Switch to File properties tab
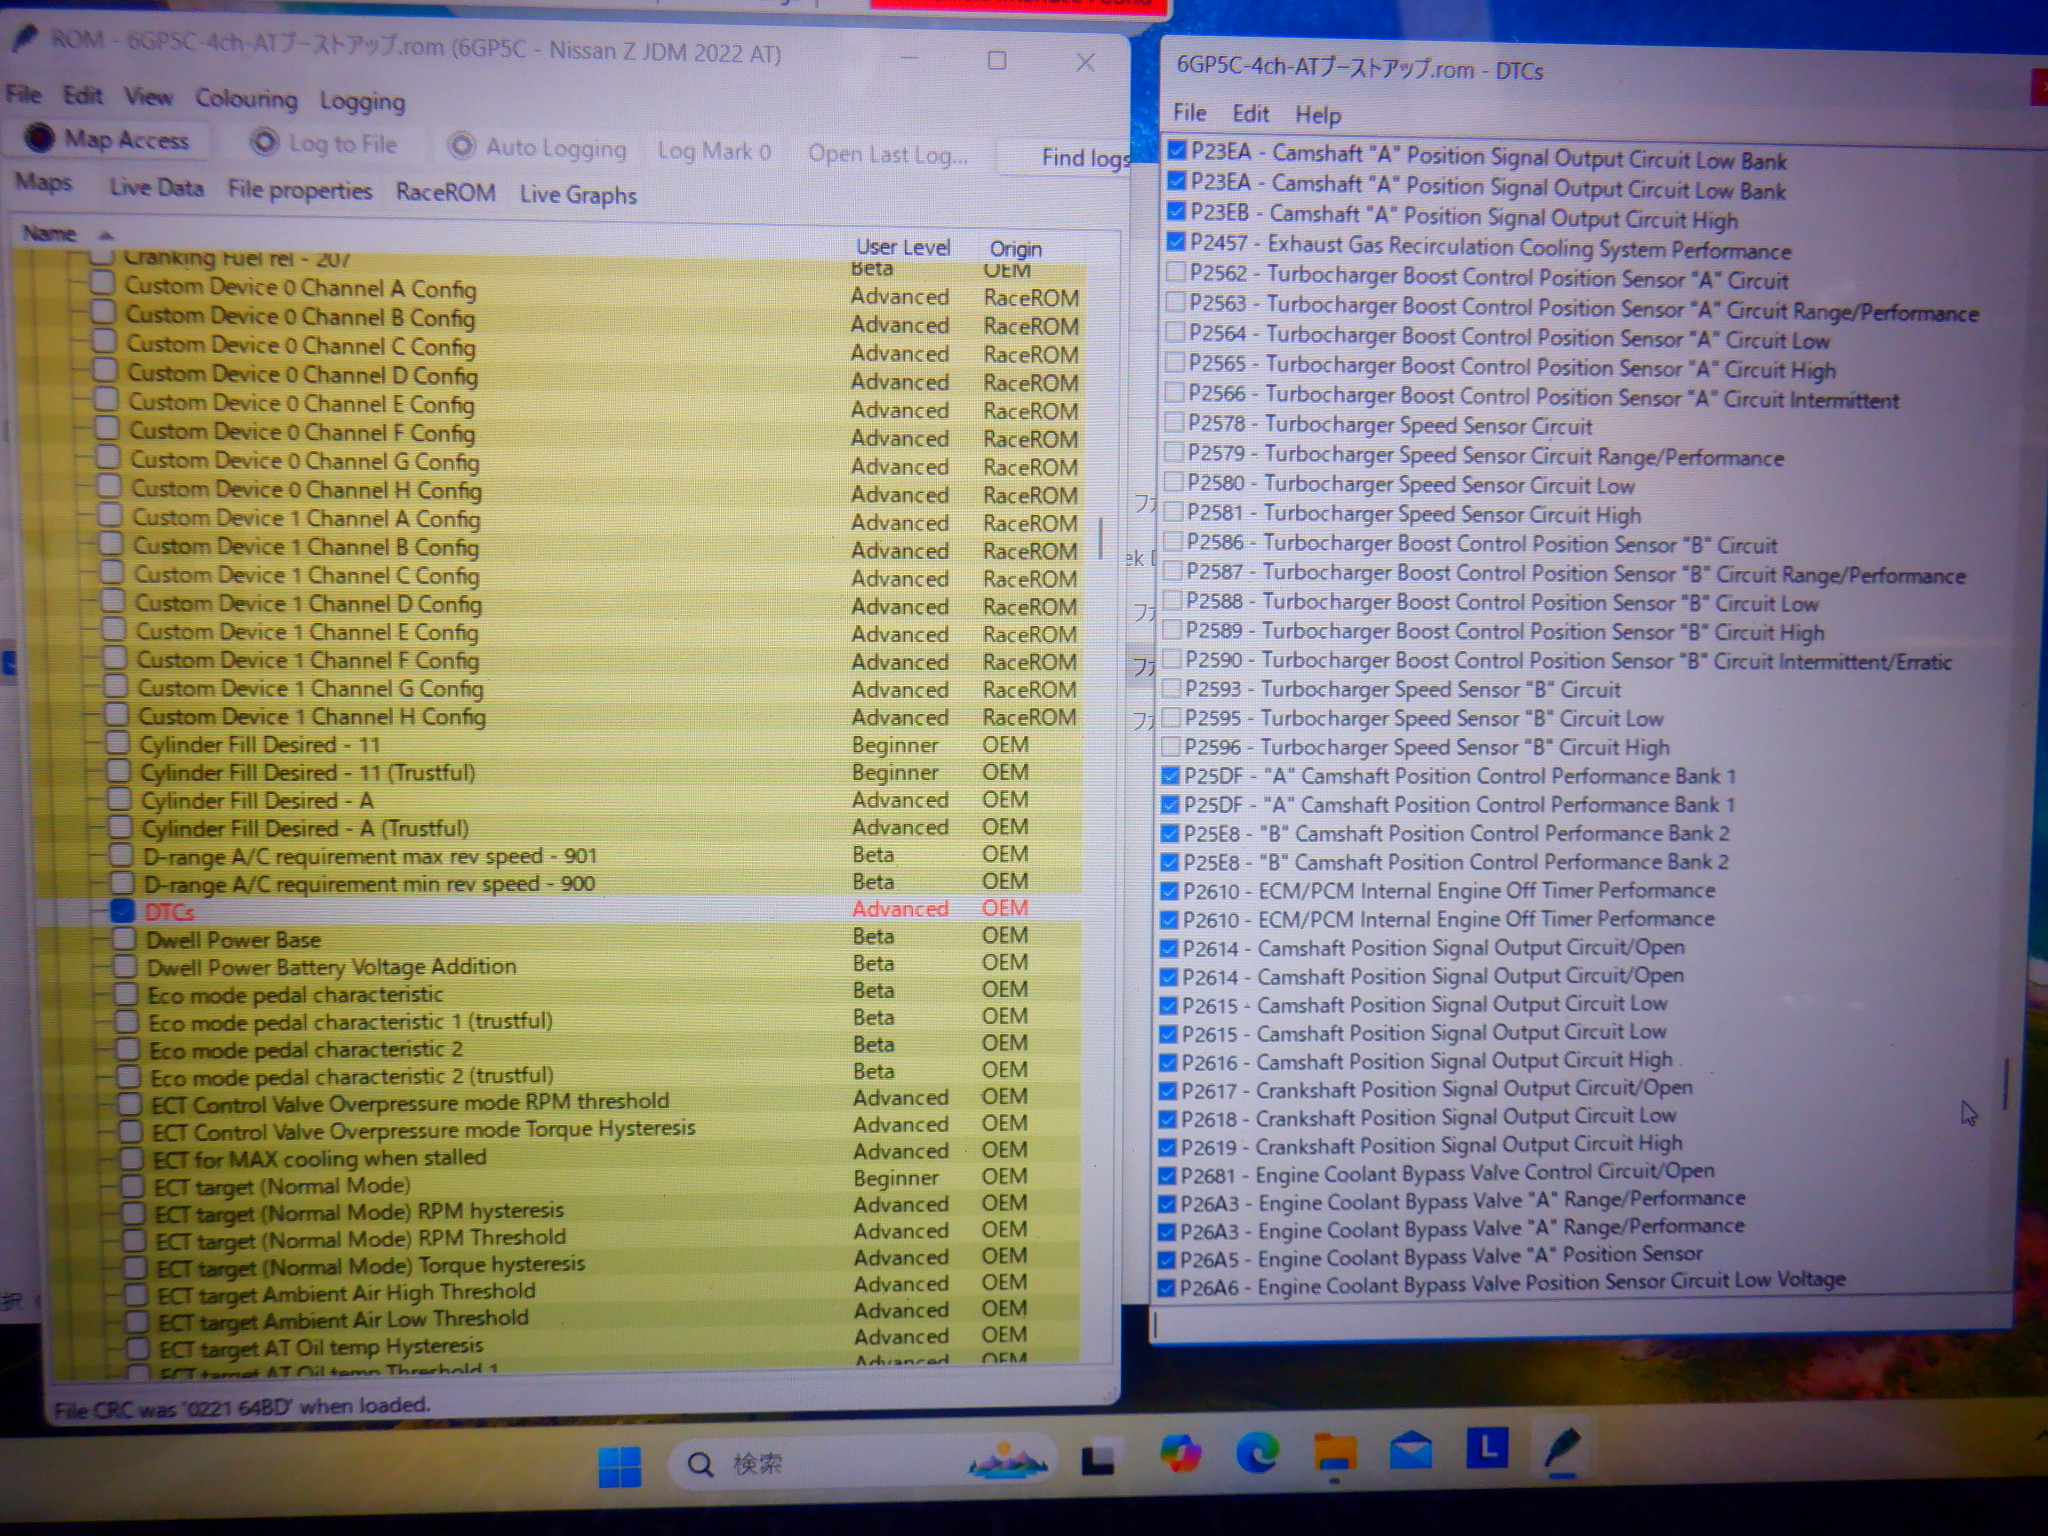The height and width of the screenshot is (1536, 2048). click(299, 190)
